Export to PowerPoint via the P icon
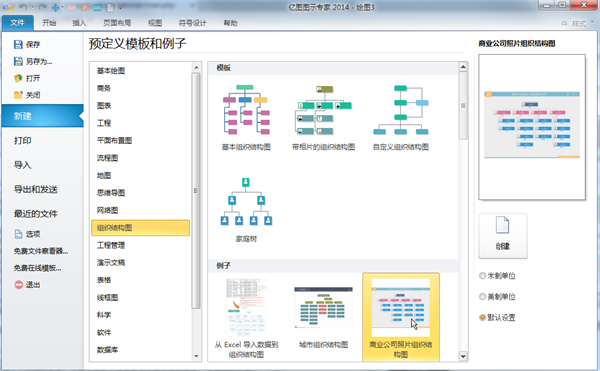Viewport: 600px width, 371px height. (x=84, y=7)
